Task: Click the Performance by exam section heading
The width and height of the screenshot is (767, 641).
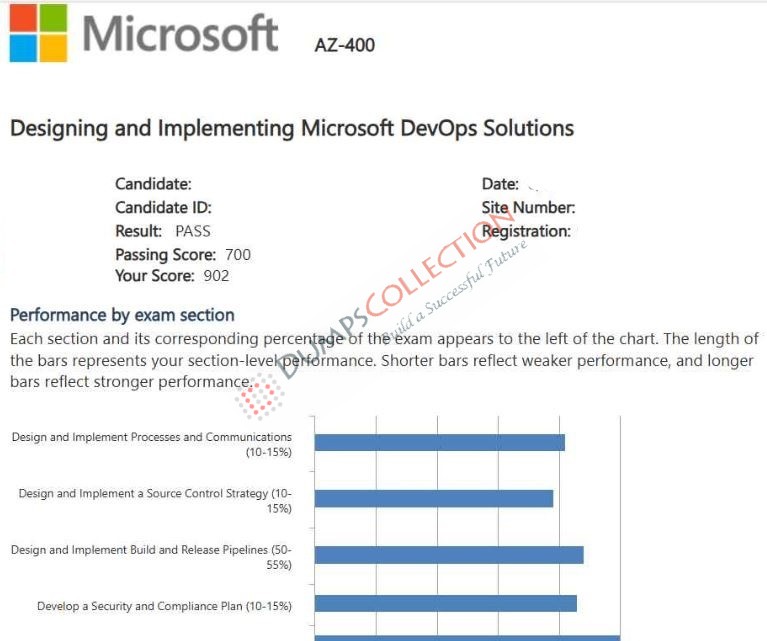Action: [122, 315]
